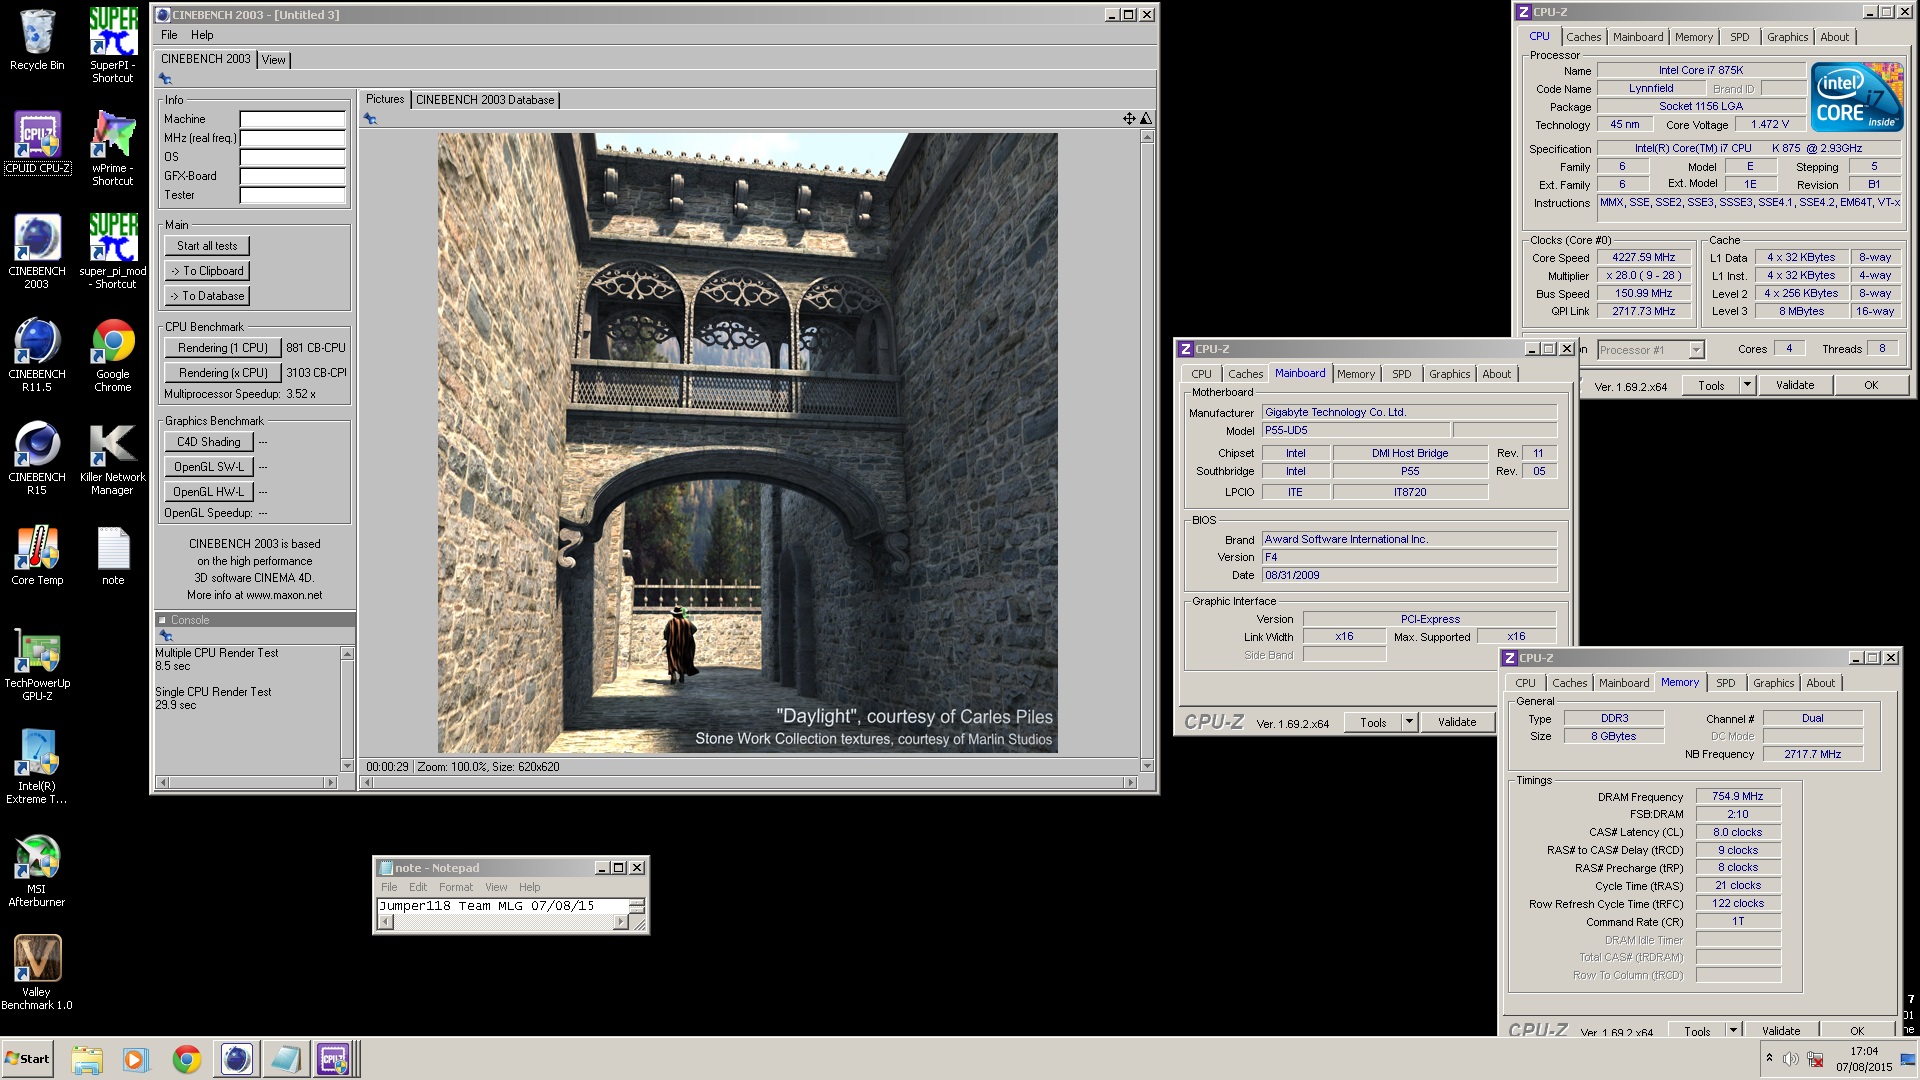
Task: Click the Start button
Action: click(x=27, y=1059)
